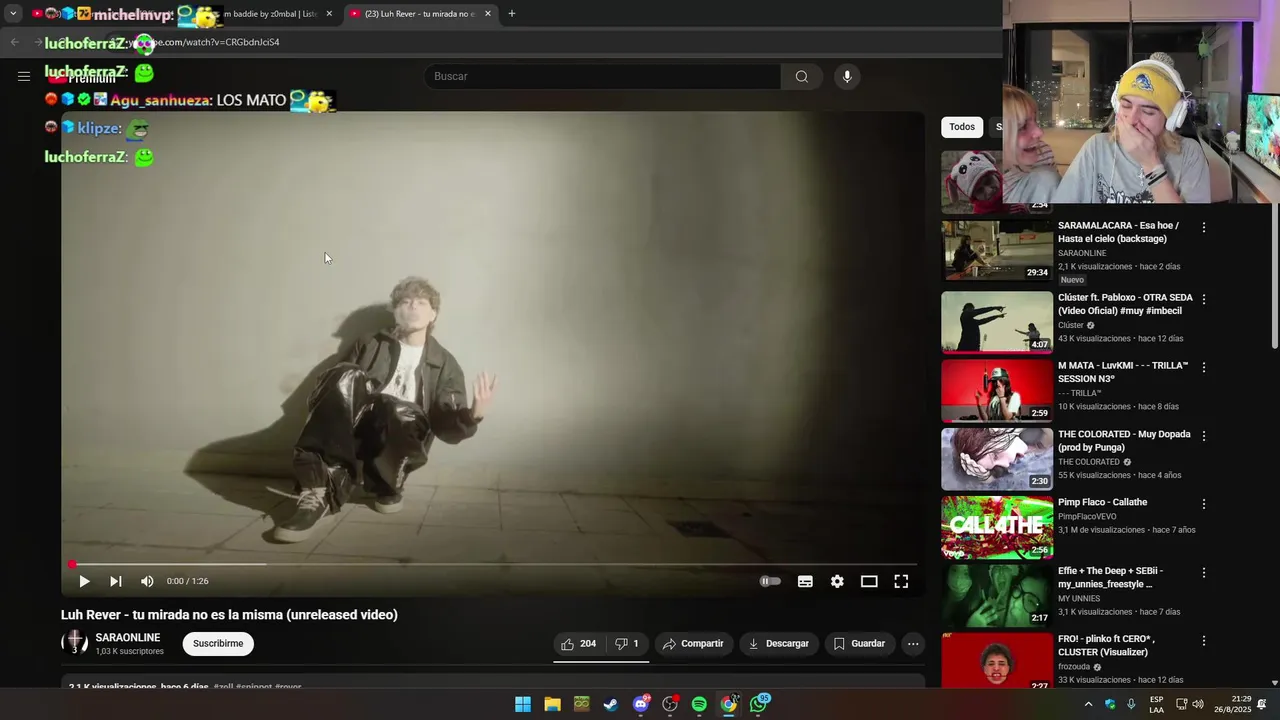Screen dimensions: 1280x720
Task: Open the taskbar volume icon
Action: click(1198, 704)
